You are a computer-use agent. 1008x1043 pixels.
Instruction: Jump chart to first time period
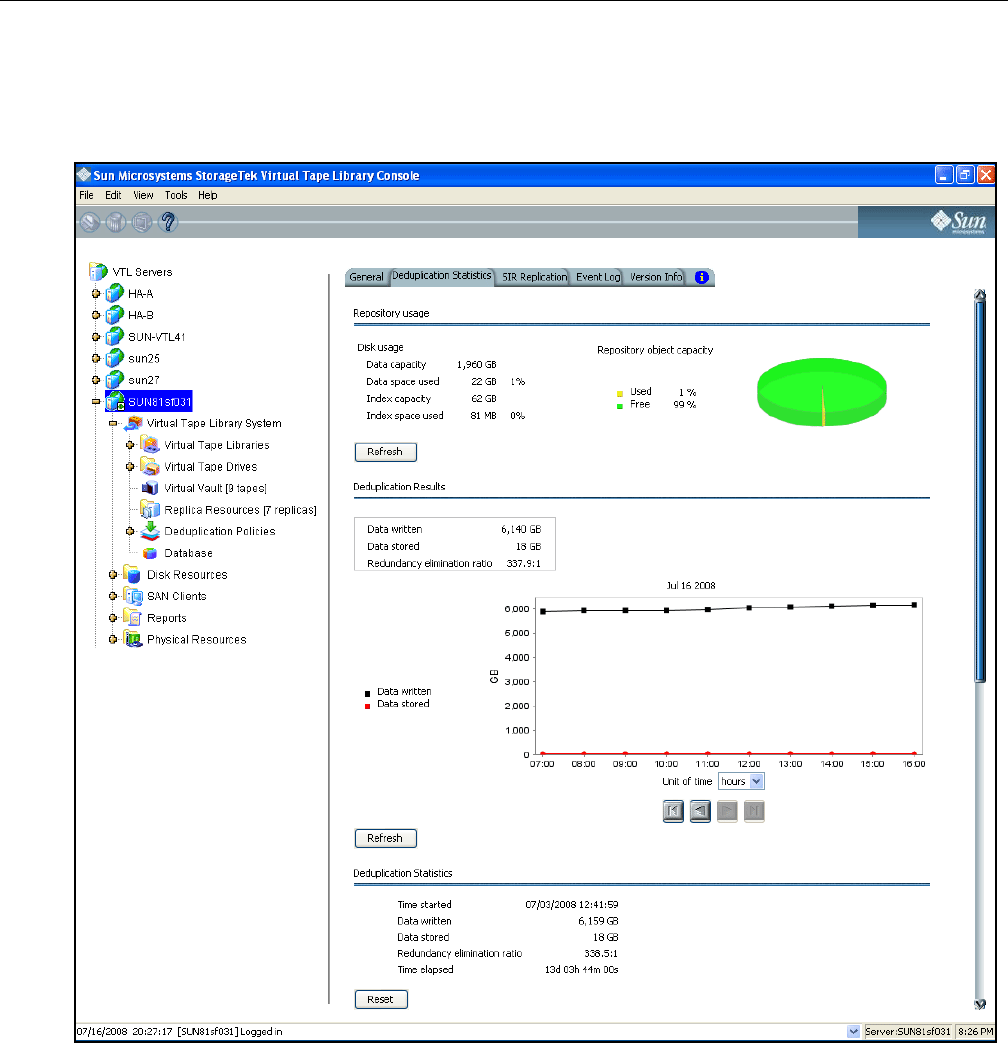point(673,811)
